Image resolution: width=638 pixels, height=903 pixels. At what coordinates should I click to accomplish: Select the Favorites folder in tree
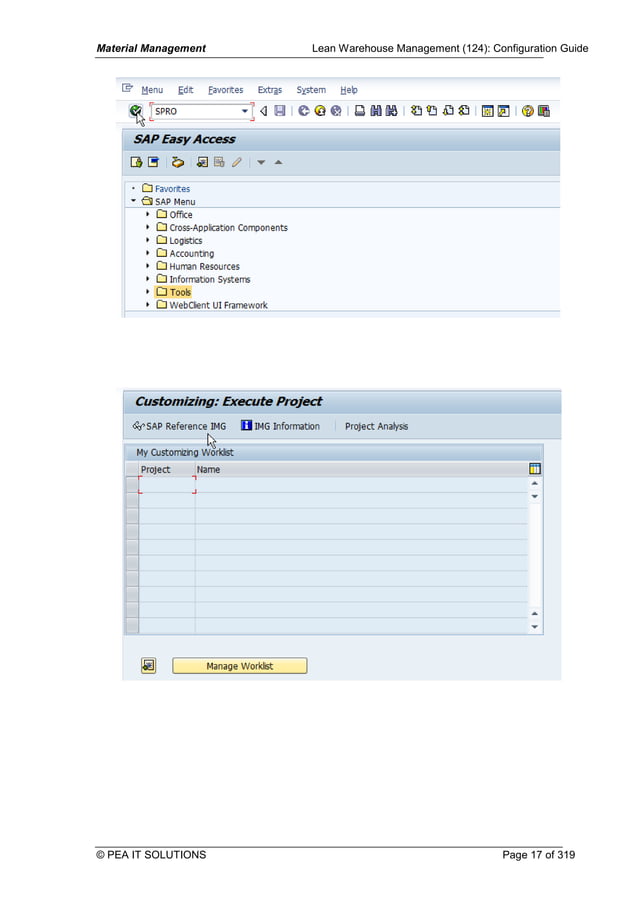pyautogui.click(x=172, y=188)
